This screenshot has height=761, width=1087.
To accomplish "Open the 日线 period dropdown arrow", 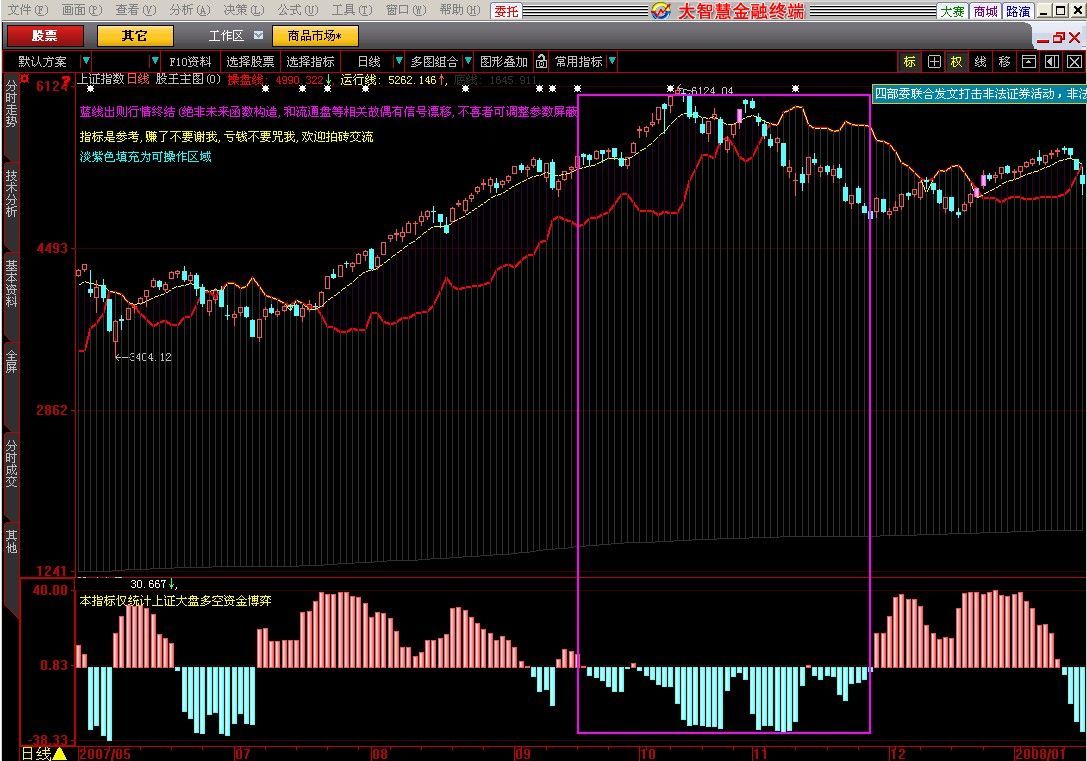I will [x=399, y=62].
